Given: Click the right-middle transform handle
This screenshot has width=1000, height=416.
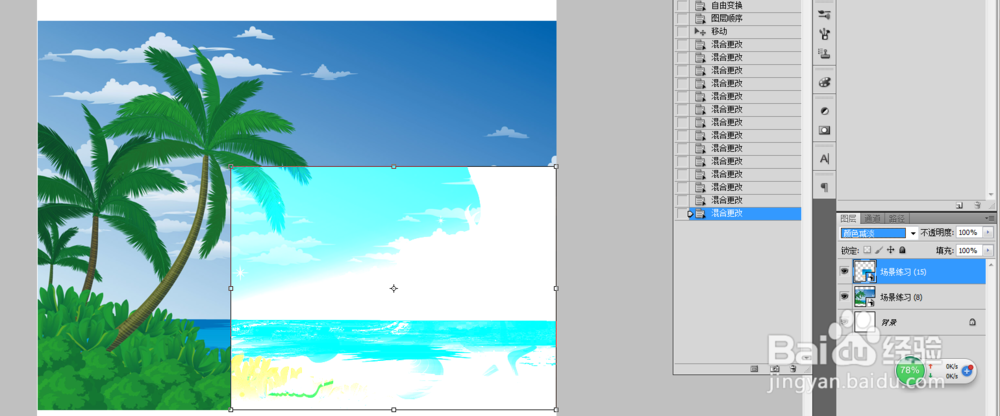Looking at the screenshot, I should point(556,288).
